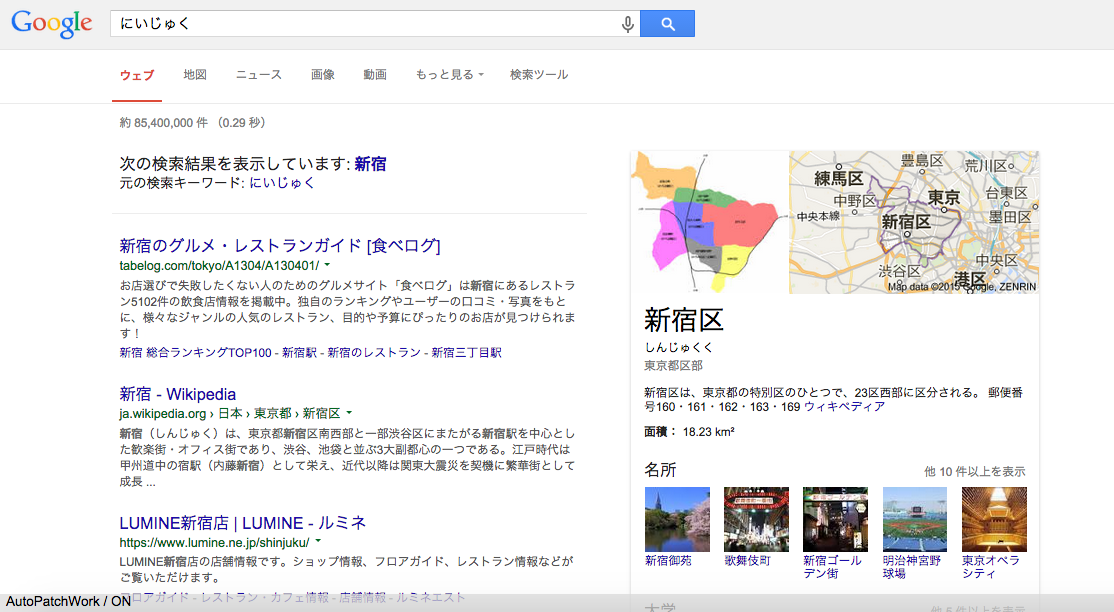Switch to the 地図 tab
Screen dimensions: 1114x612
pyautogui.click(x=195, y=75)
